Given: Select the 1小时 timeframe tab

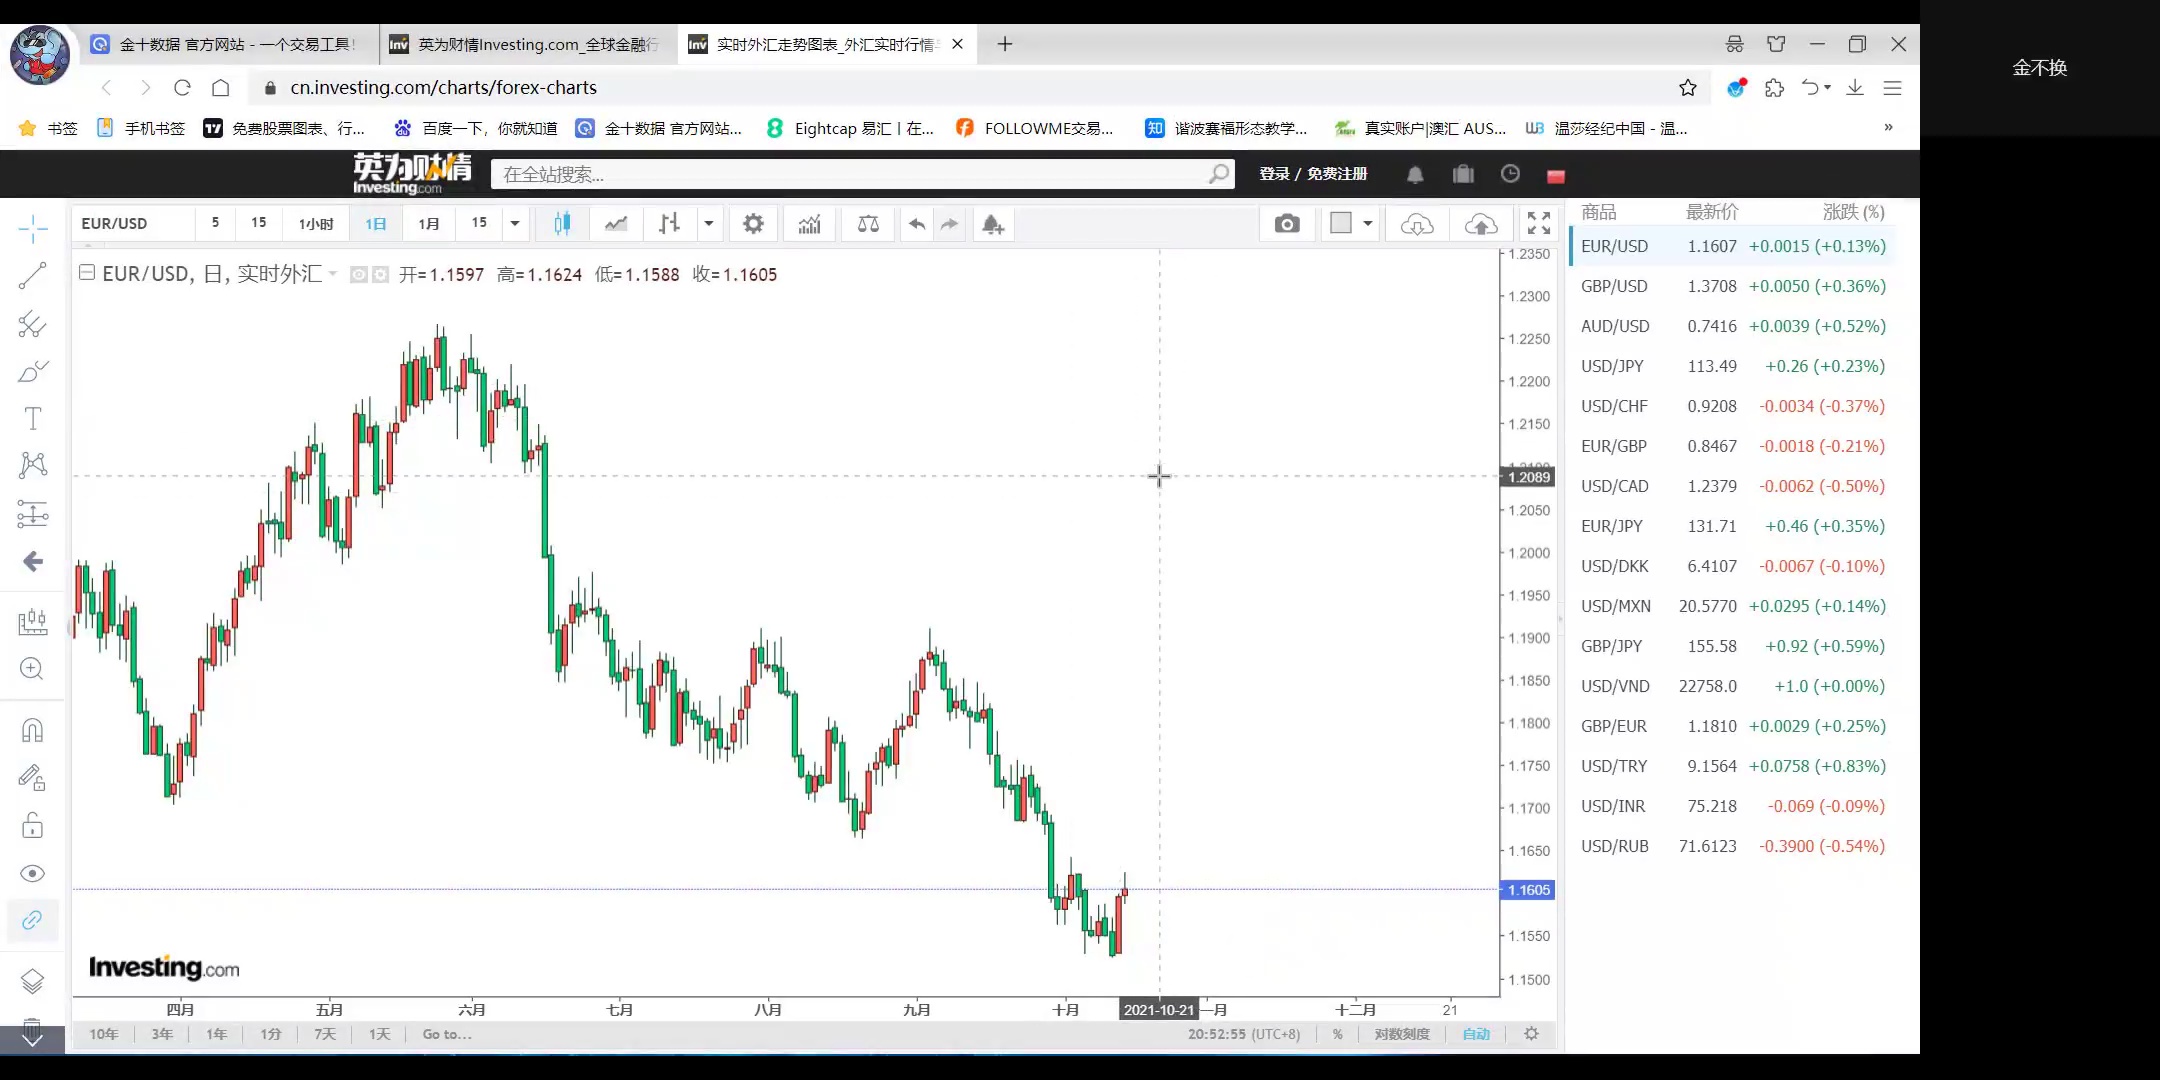Looking at the screenshot, I should tap(316, 224).
